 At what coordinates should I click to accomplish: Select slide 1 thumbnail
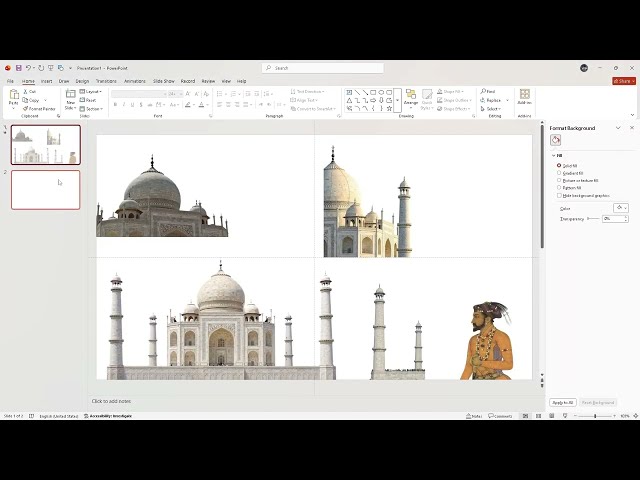(46, 145)
